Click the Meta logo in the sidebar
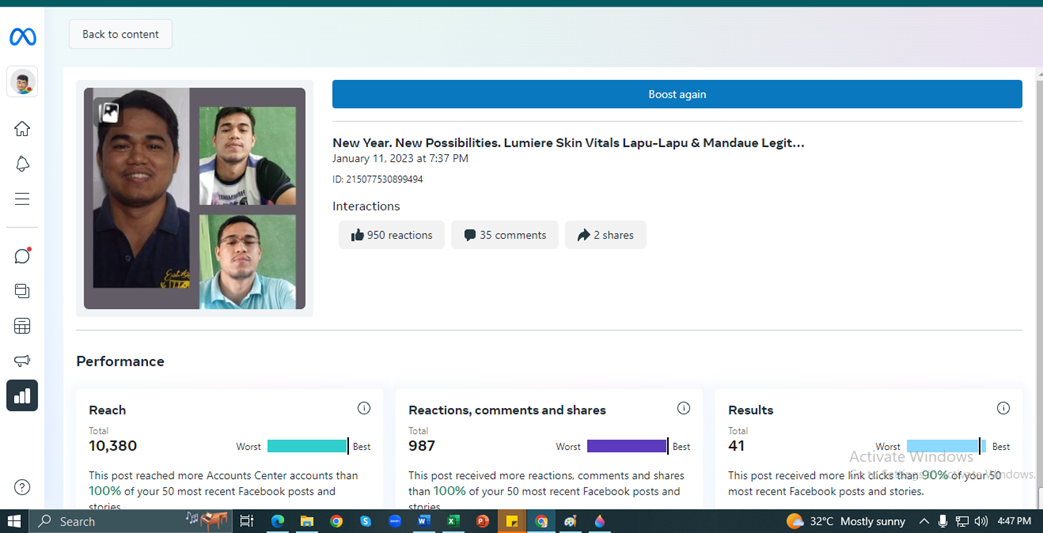Viewport: 1043px width, 533px height. (x=23, y=37)
